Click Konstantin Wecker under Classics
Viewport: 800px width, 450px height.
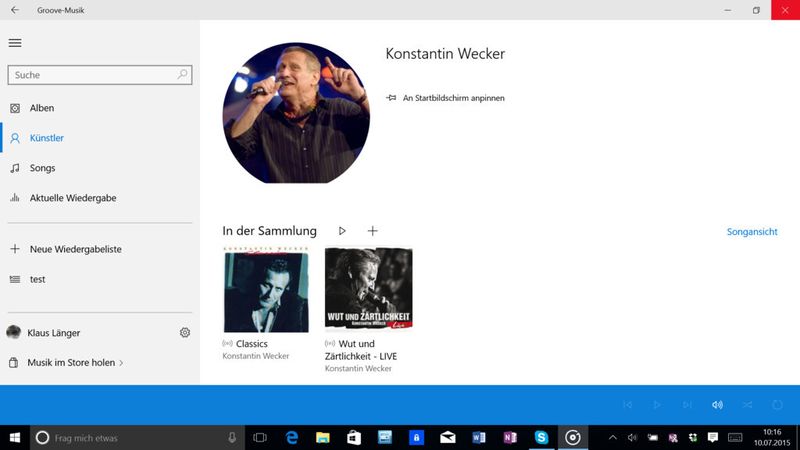tap(256, 356)
